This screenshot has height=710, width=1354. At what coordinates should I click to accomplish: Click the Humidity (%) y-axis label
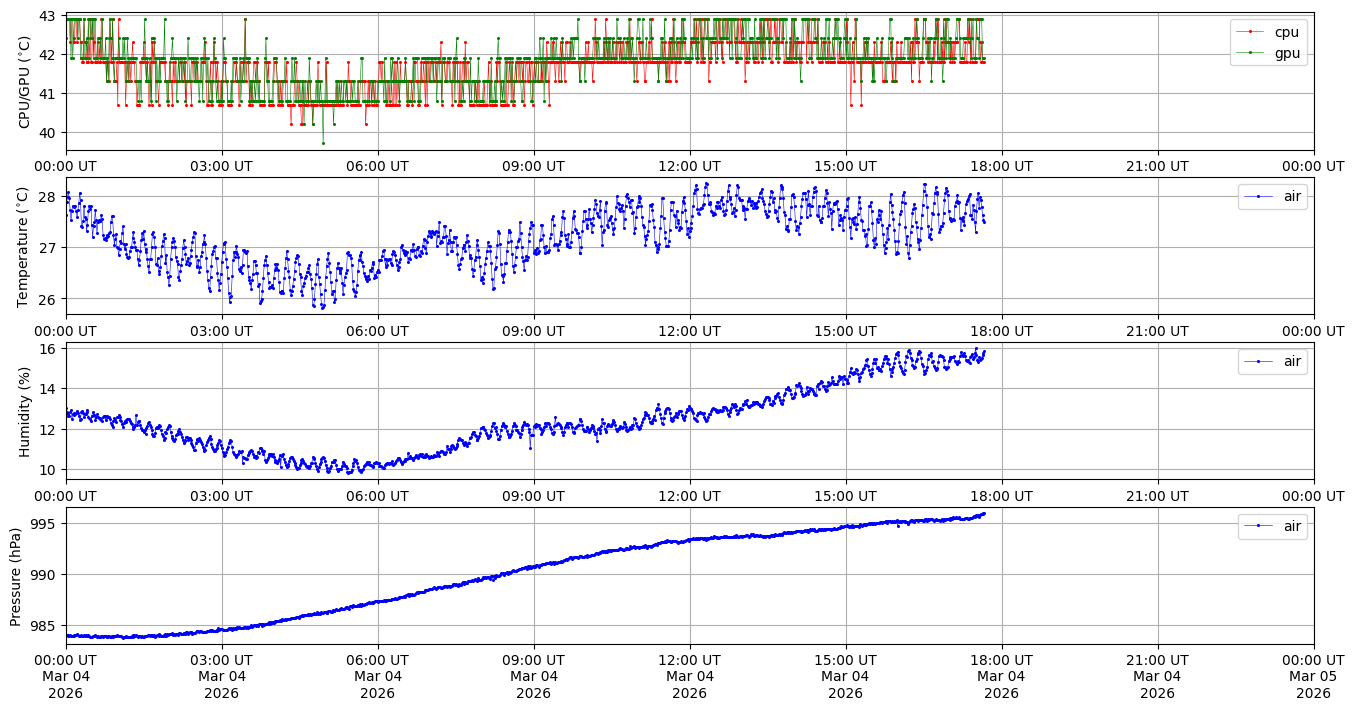click(25, 411)
